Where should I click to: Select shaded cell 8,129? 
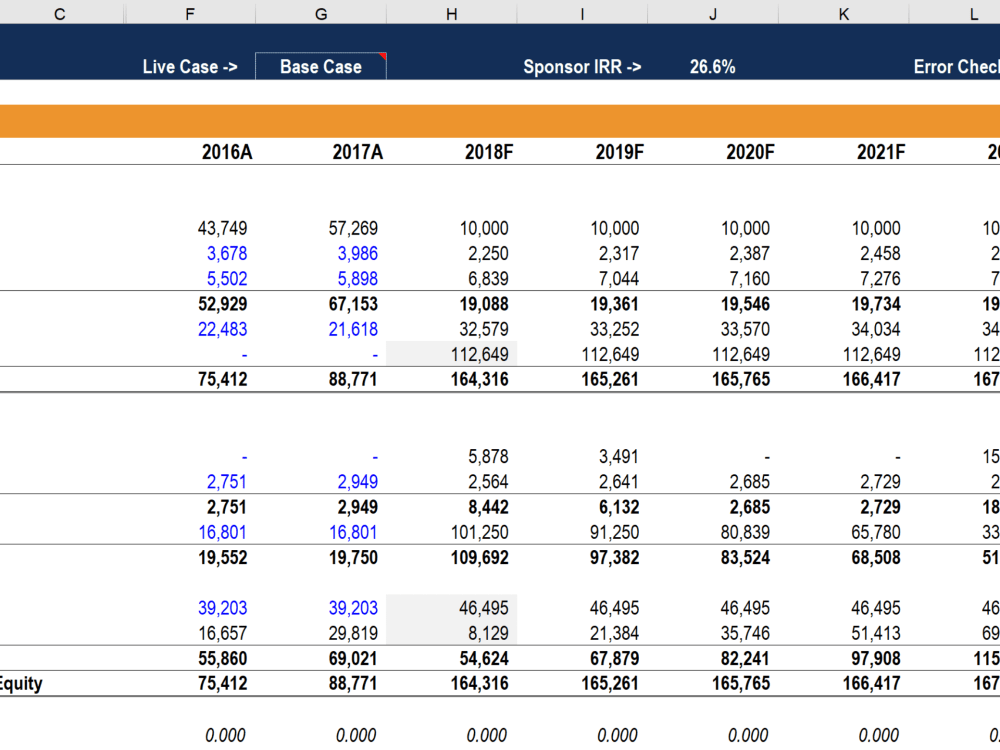[452, 633]
